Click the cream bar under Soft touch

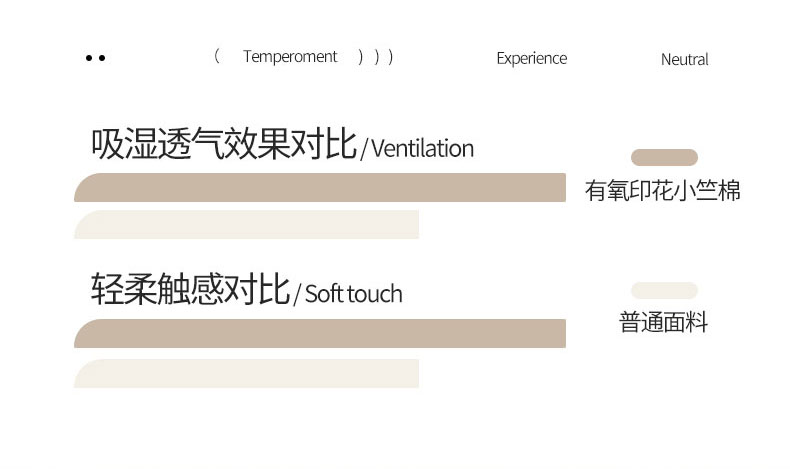point(247,373)
